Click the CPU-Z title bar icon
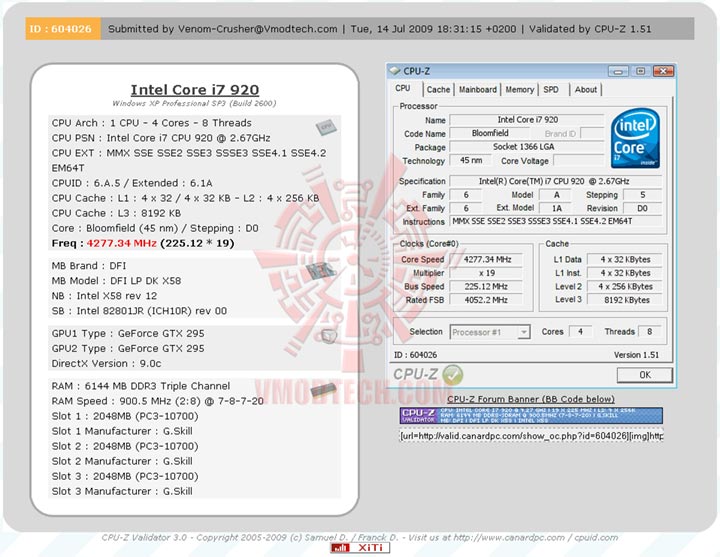This screenshot has width=720, height=557. pyautogui.click(x=394, y=71)
